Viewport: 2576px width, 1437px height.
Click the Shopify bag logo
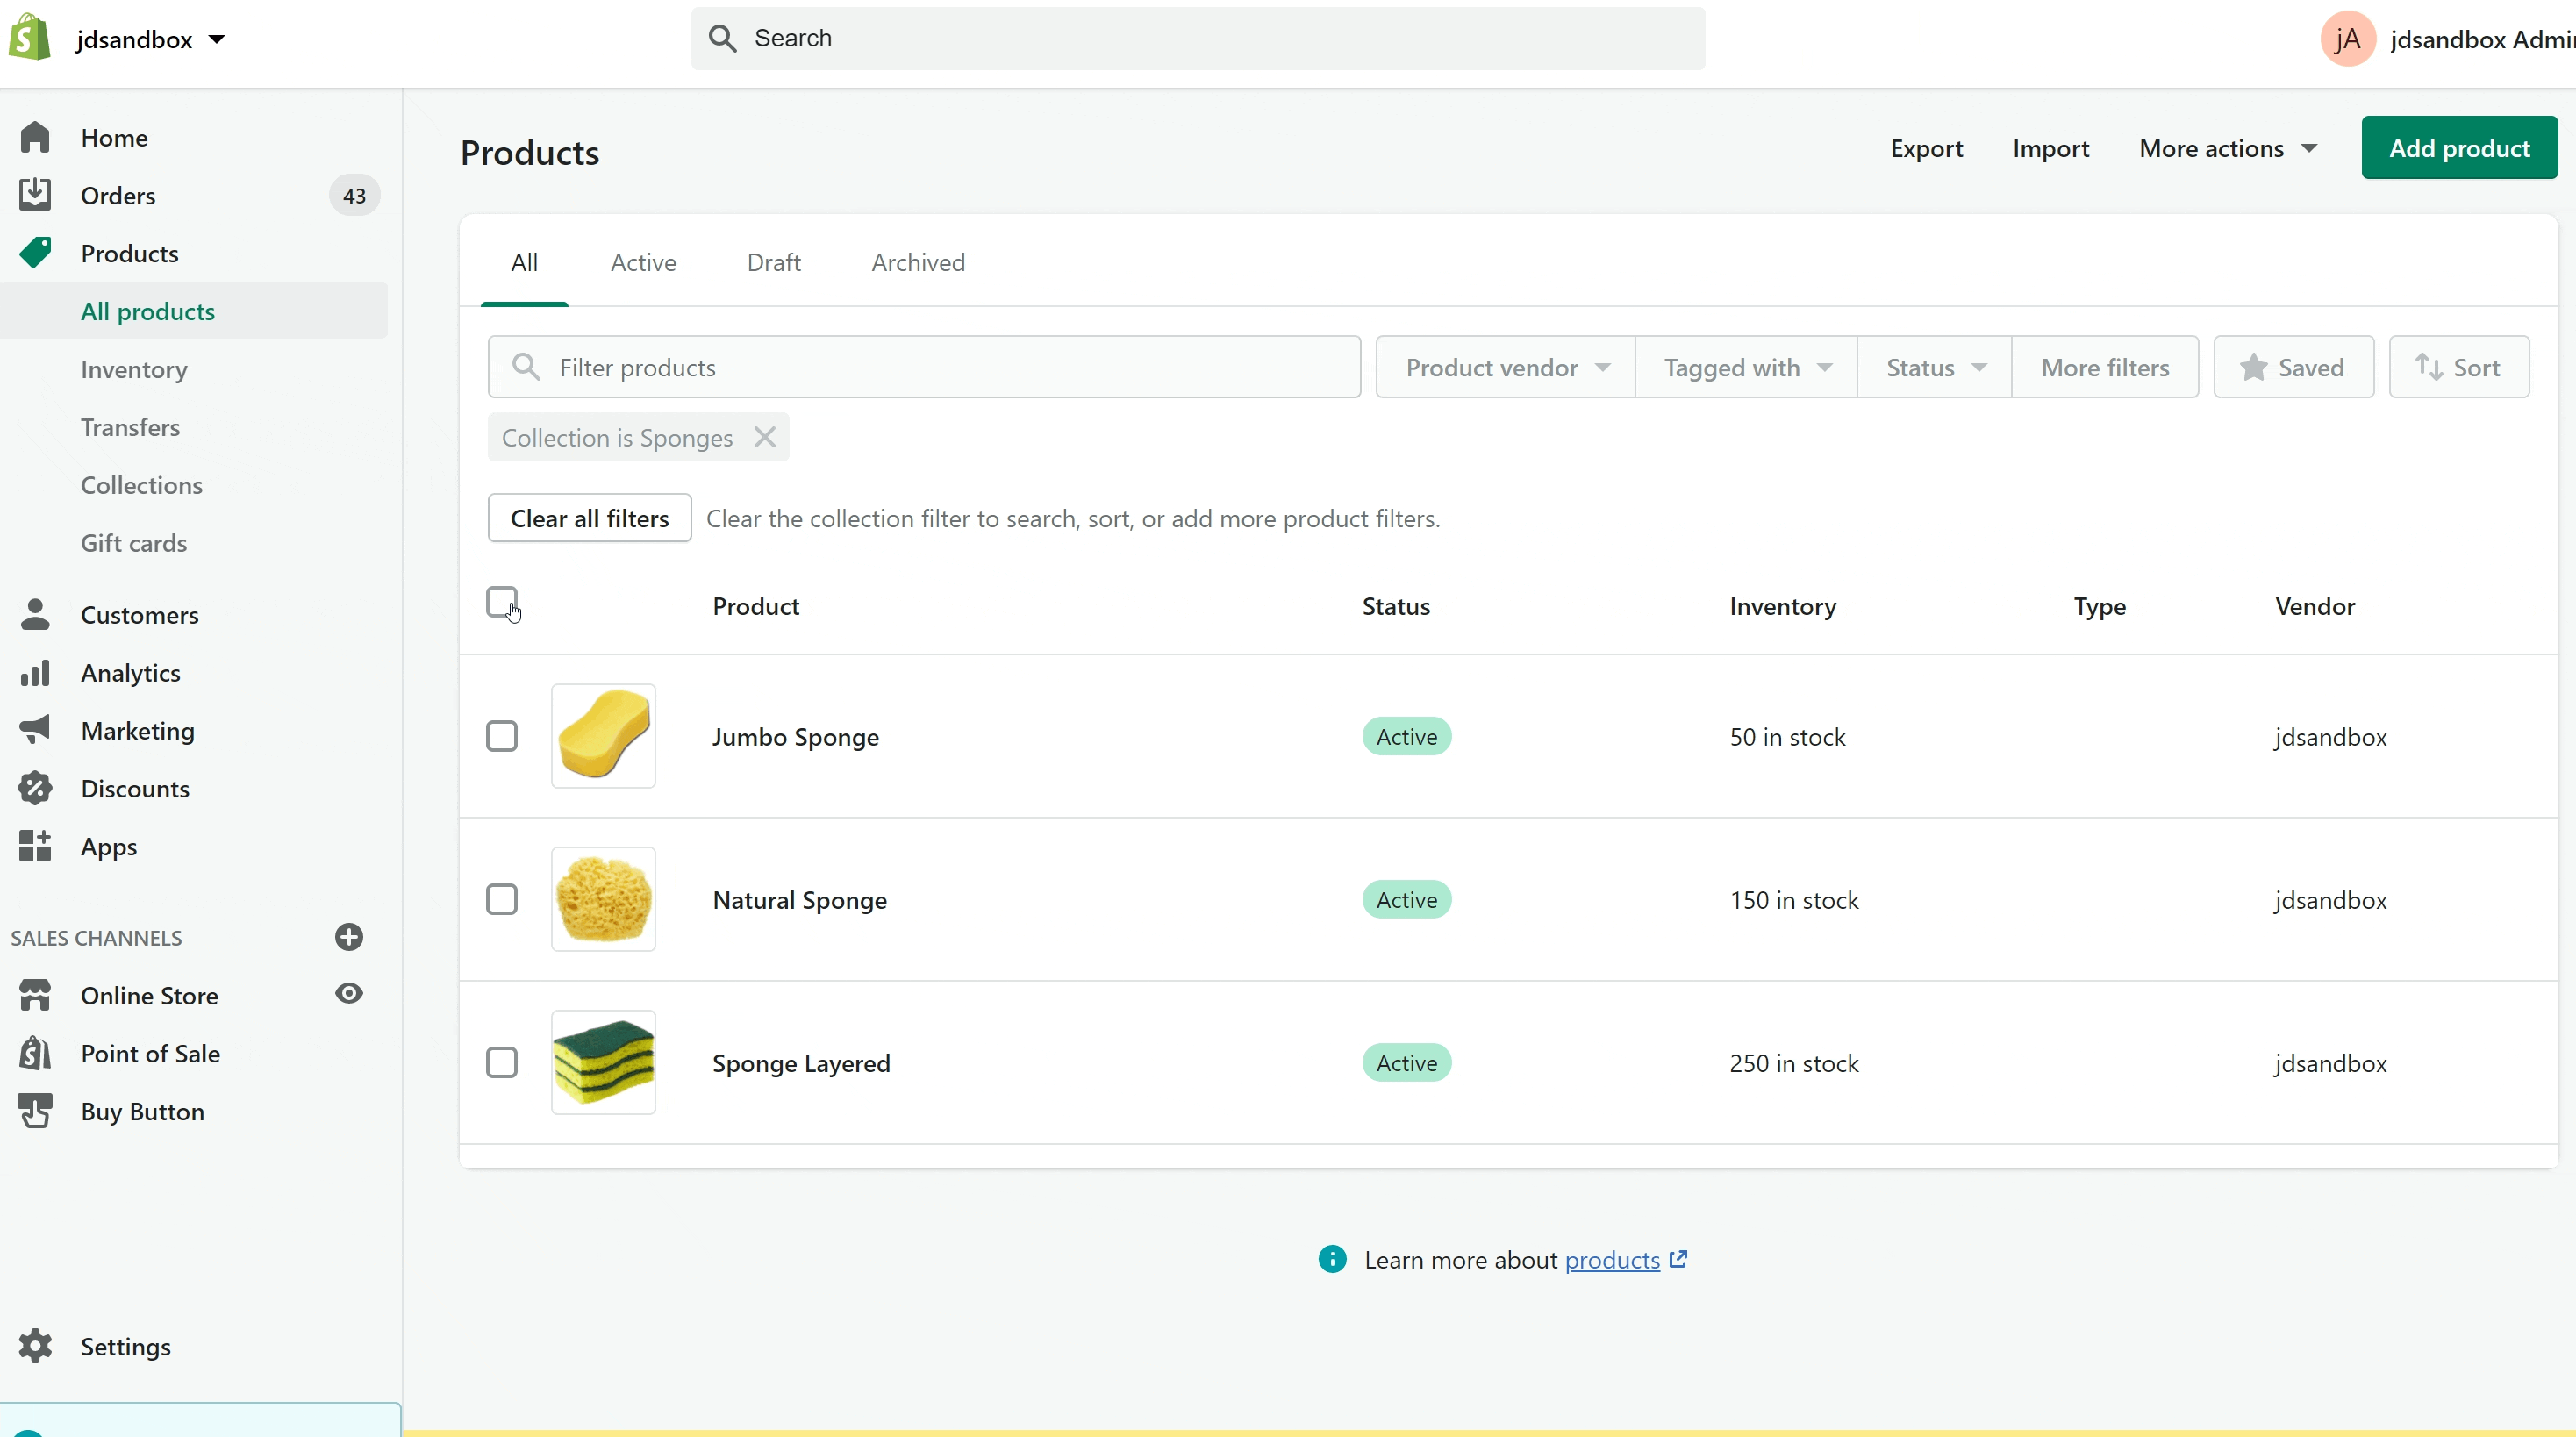click(x=30, y=38)
